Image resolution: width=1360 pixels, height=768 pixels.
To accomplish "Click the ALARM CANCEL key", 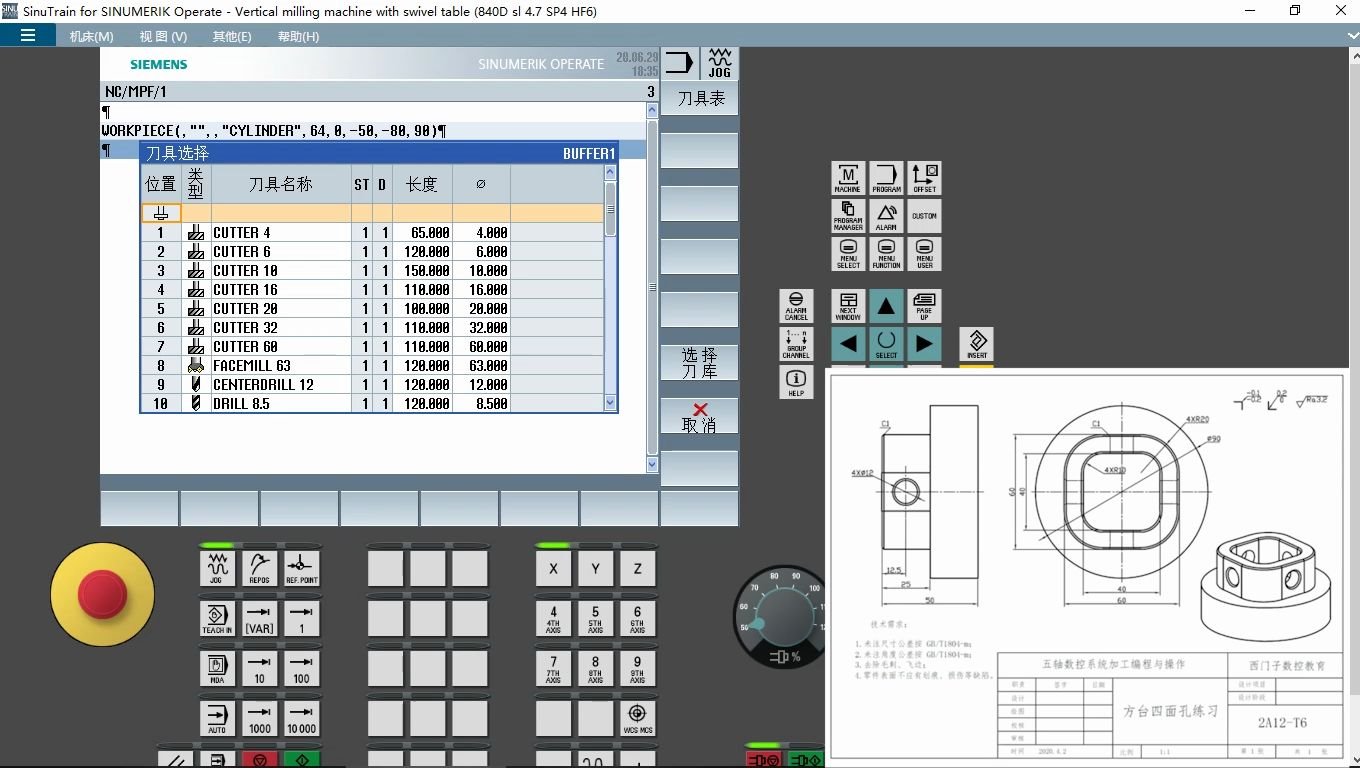I will point(796,306).
